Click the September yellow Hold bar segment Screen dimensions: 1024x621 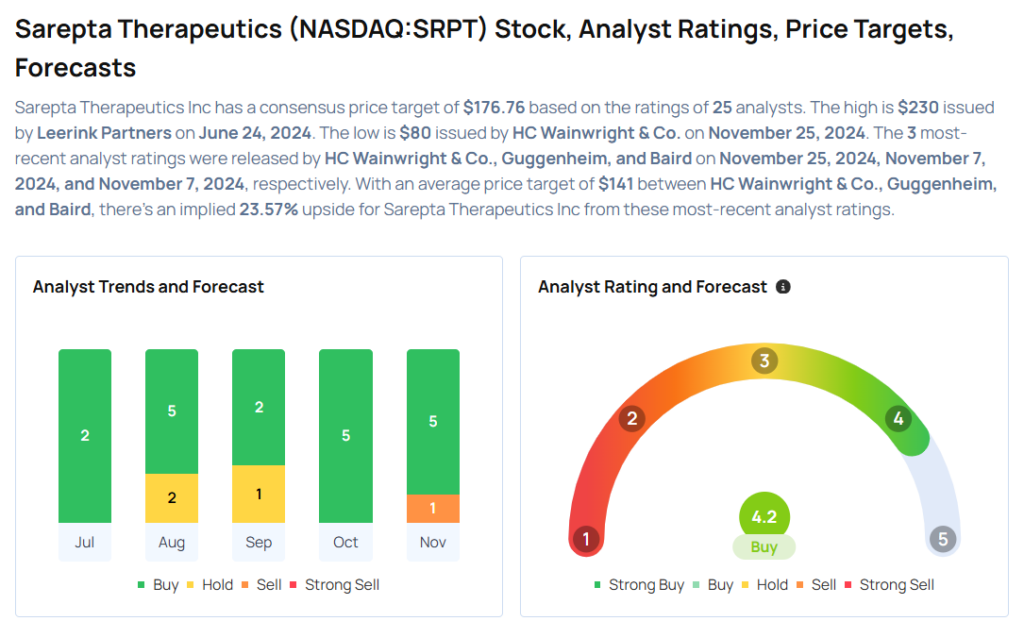(259, 494)
